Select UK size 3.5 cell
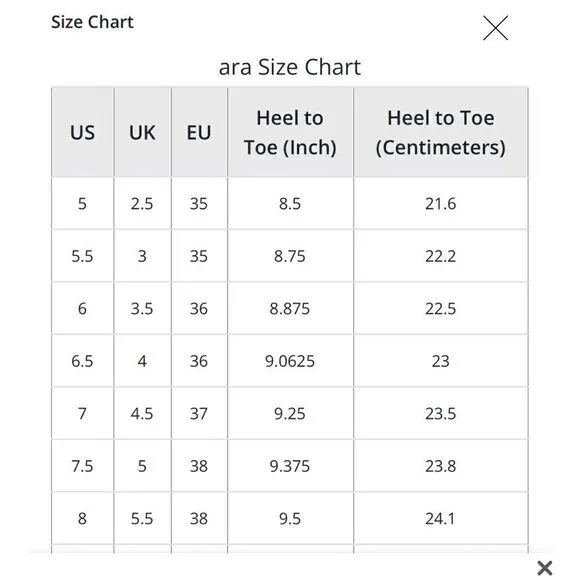Viewport: 580px width, 580px height. coord(142,308)
